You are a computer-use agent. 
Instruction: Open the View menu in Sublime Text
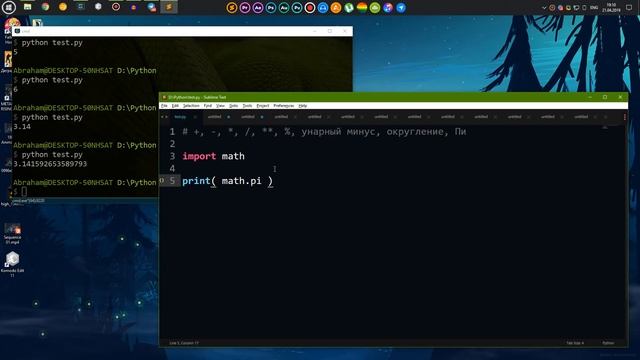point(220,106)
